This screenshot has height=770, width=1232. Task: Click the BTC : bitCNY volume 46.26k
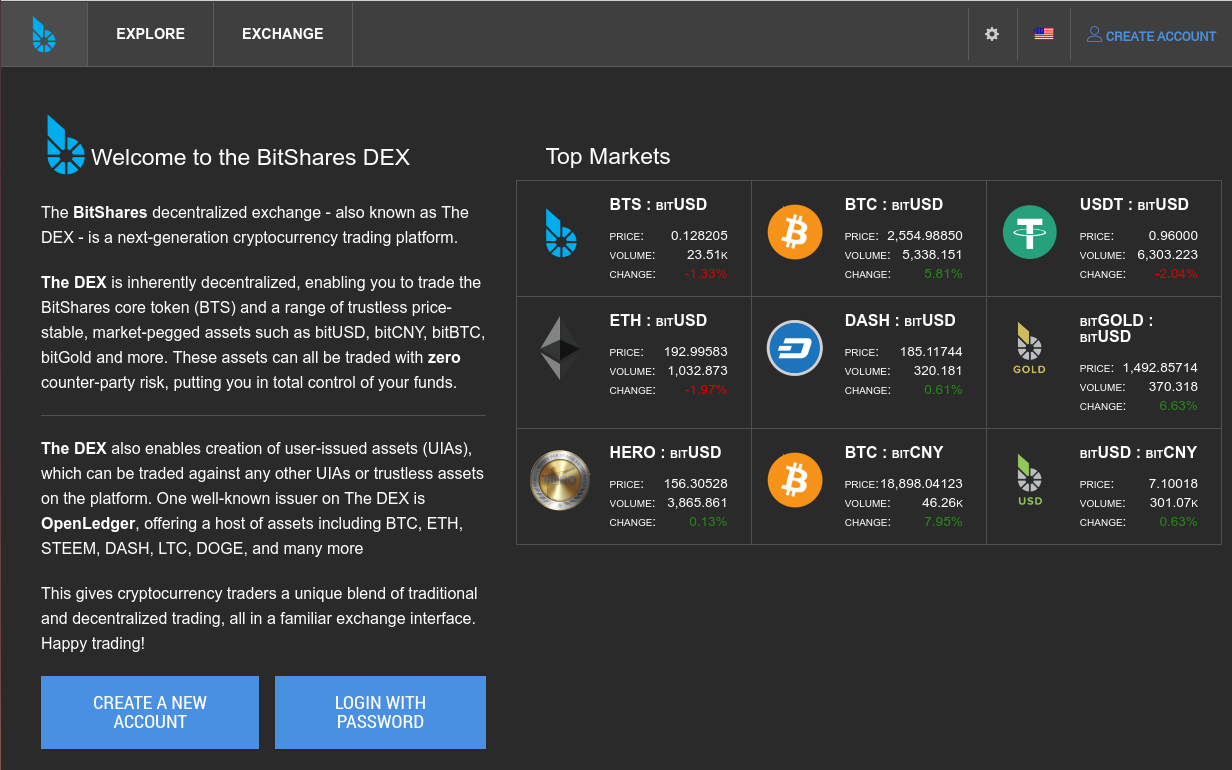click(x=942, y=503)
